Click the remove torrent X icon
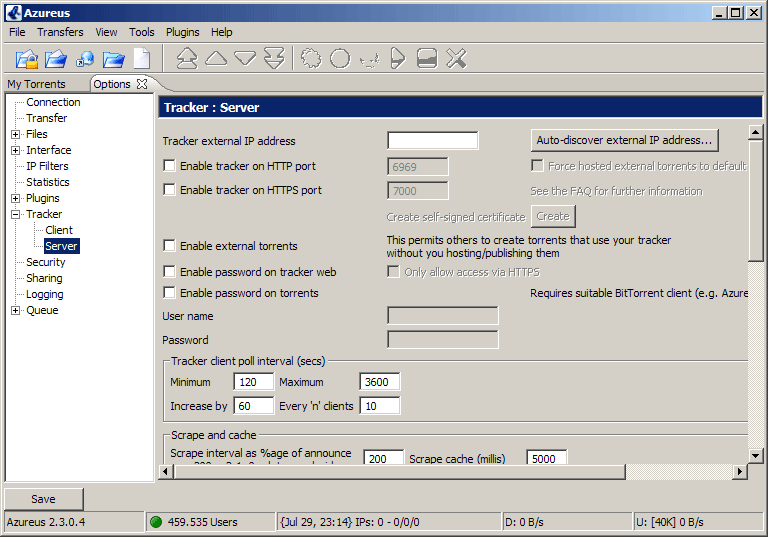Screen dimensions: 768x537 pyautogui.click(x=456, y=59)
